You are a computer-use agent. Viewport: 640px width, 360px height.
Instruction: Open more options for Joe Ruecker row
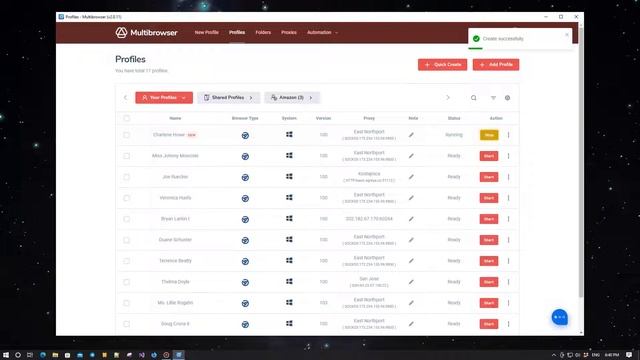(x=509, y=177)
